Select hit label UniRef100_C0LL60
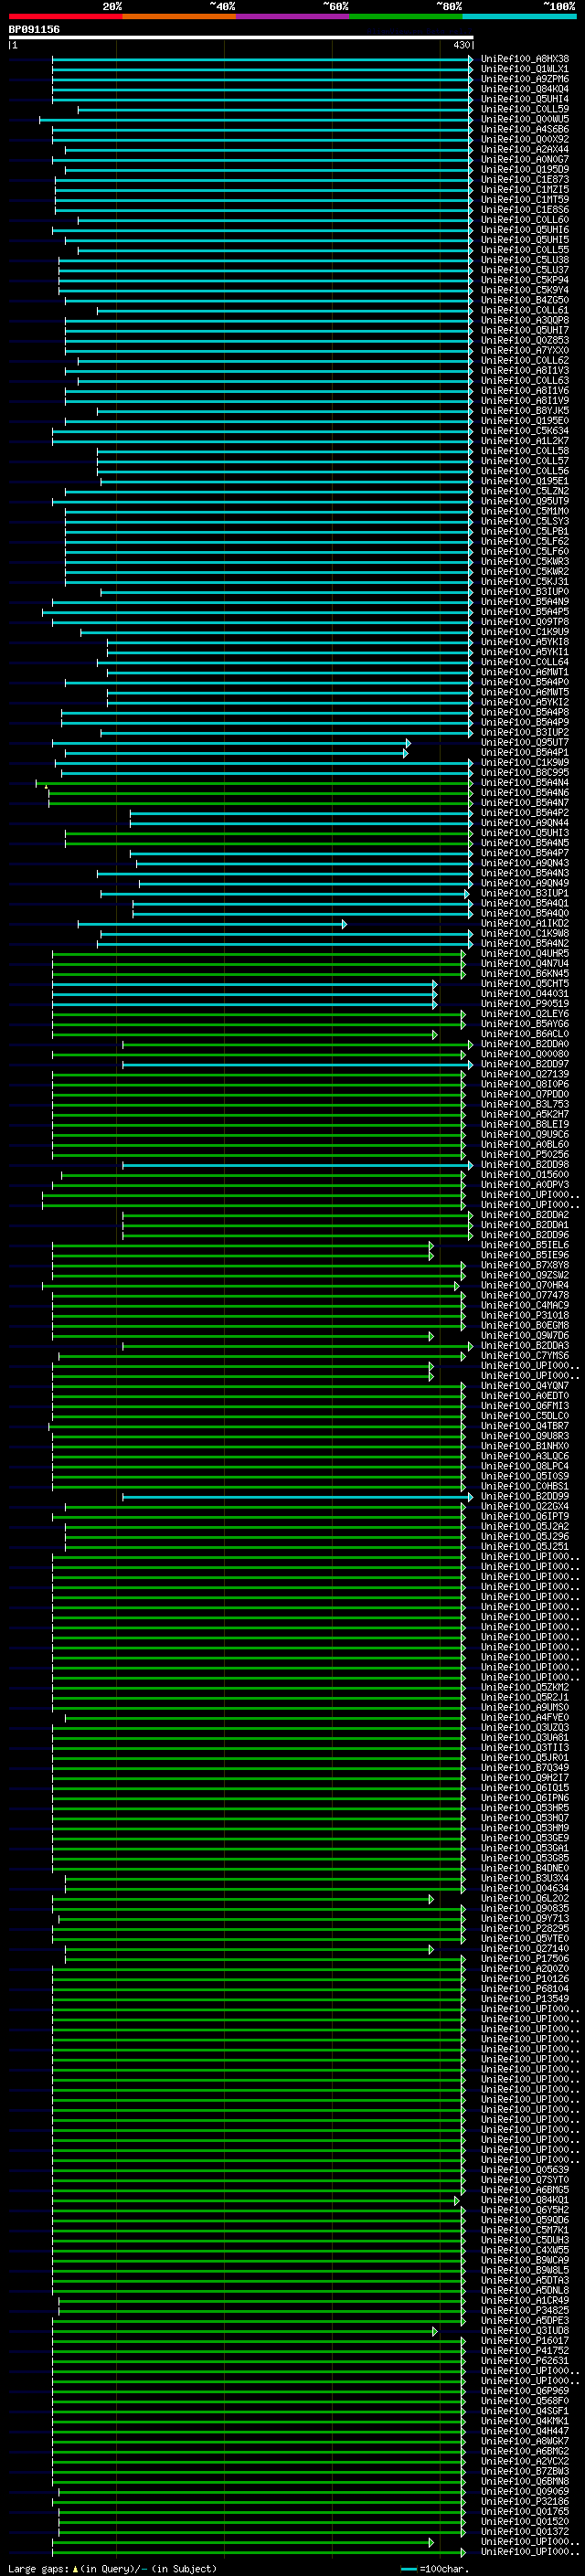Screen dimensions: 585x2576 (x=525, y=220)
